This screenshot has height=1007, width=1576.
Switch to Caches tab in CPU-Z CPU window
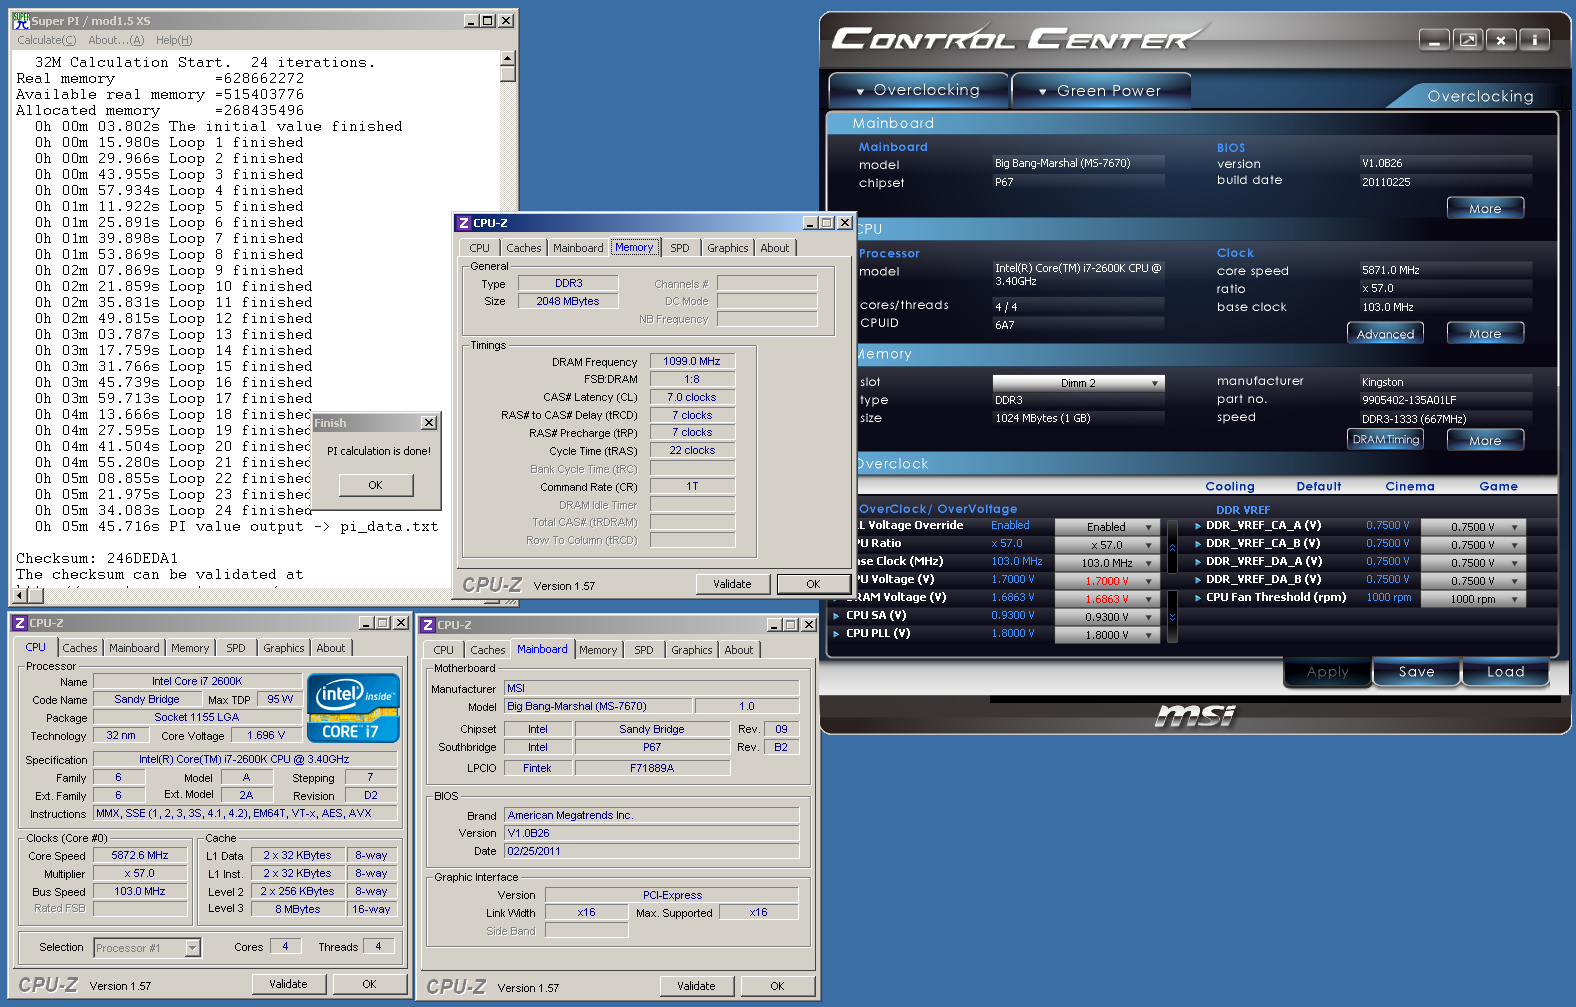(x=80, y=648)
